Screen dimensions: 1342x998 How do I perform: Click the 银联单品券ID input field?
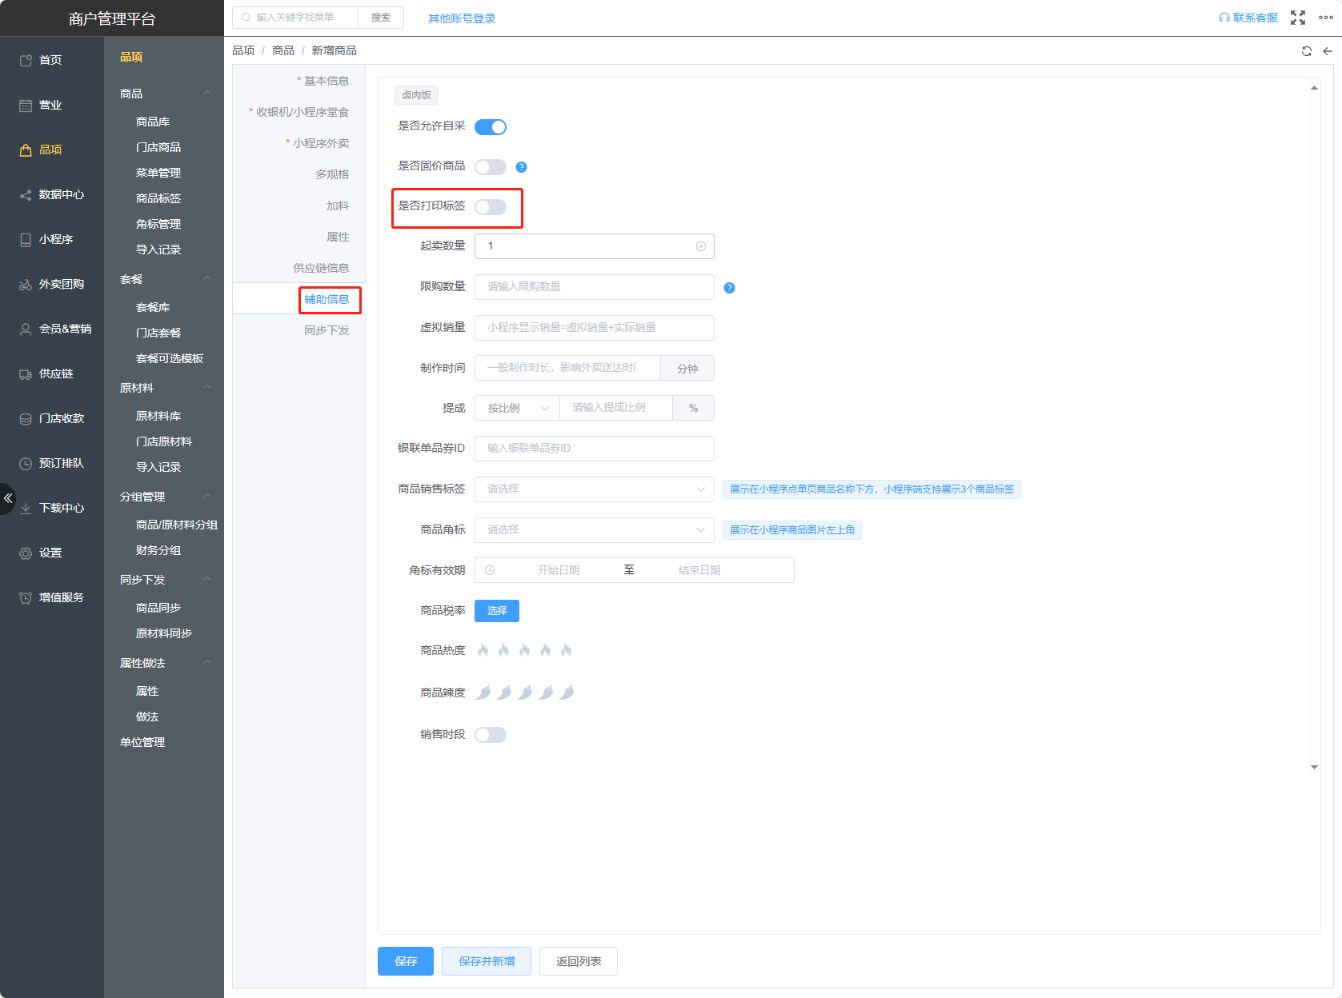click(x=594, y=448)
